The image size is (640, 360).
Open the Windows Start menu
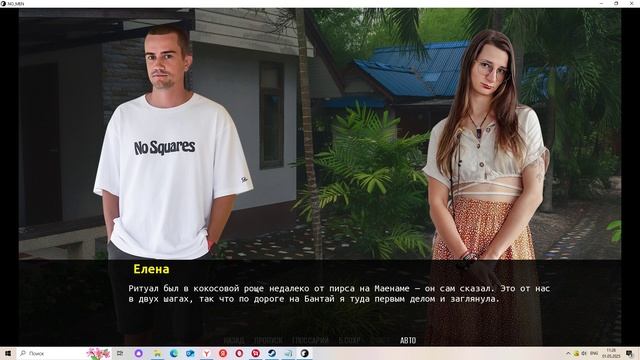[7, 353]
